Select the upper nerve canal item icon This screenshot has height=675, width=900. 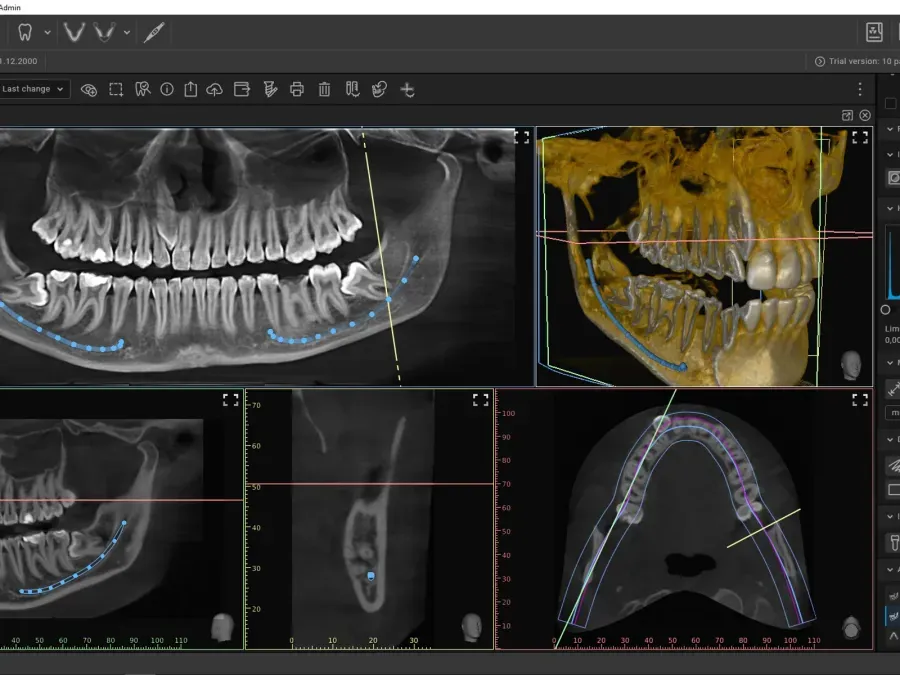pos(893,596)
